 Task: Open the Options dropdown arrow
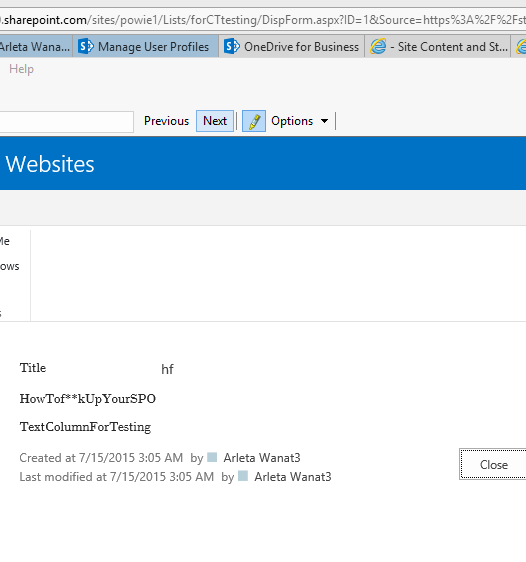pyautogui.click(x=324, y=121)
